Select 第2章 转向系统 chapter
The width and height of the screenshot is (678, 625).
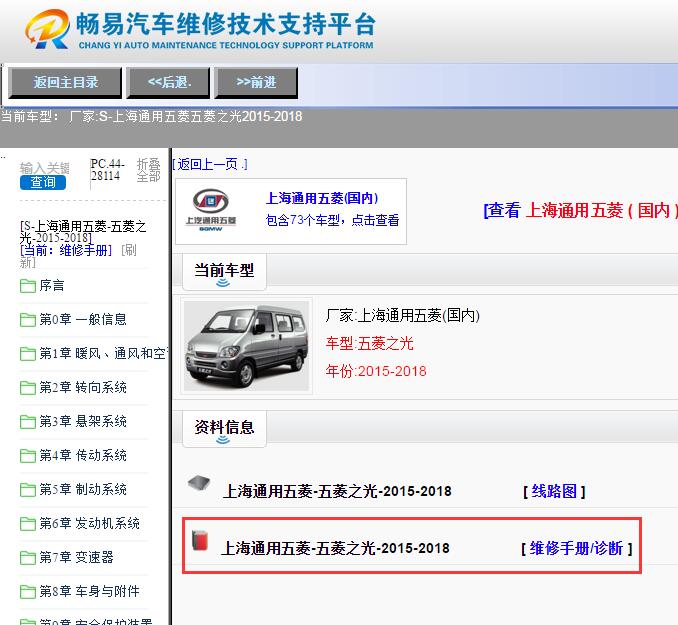coord(83,387)
